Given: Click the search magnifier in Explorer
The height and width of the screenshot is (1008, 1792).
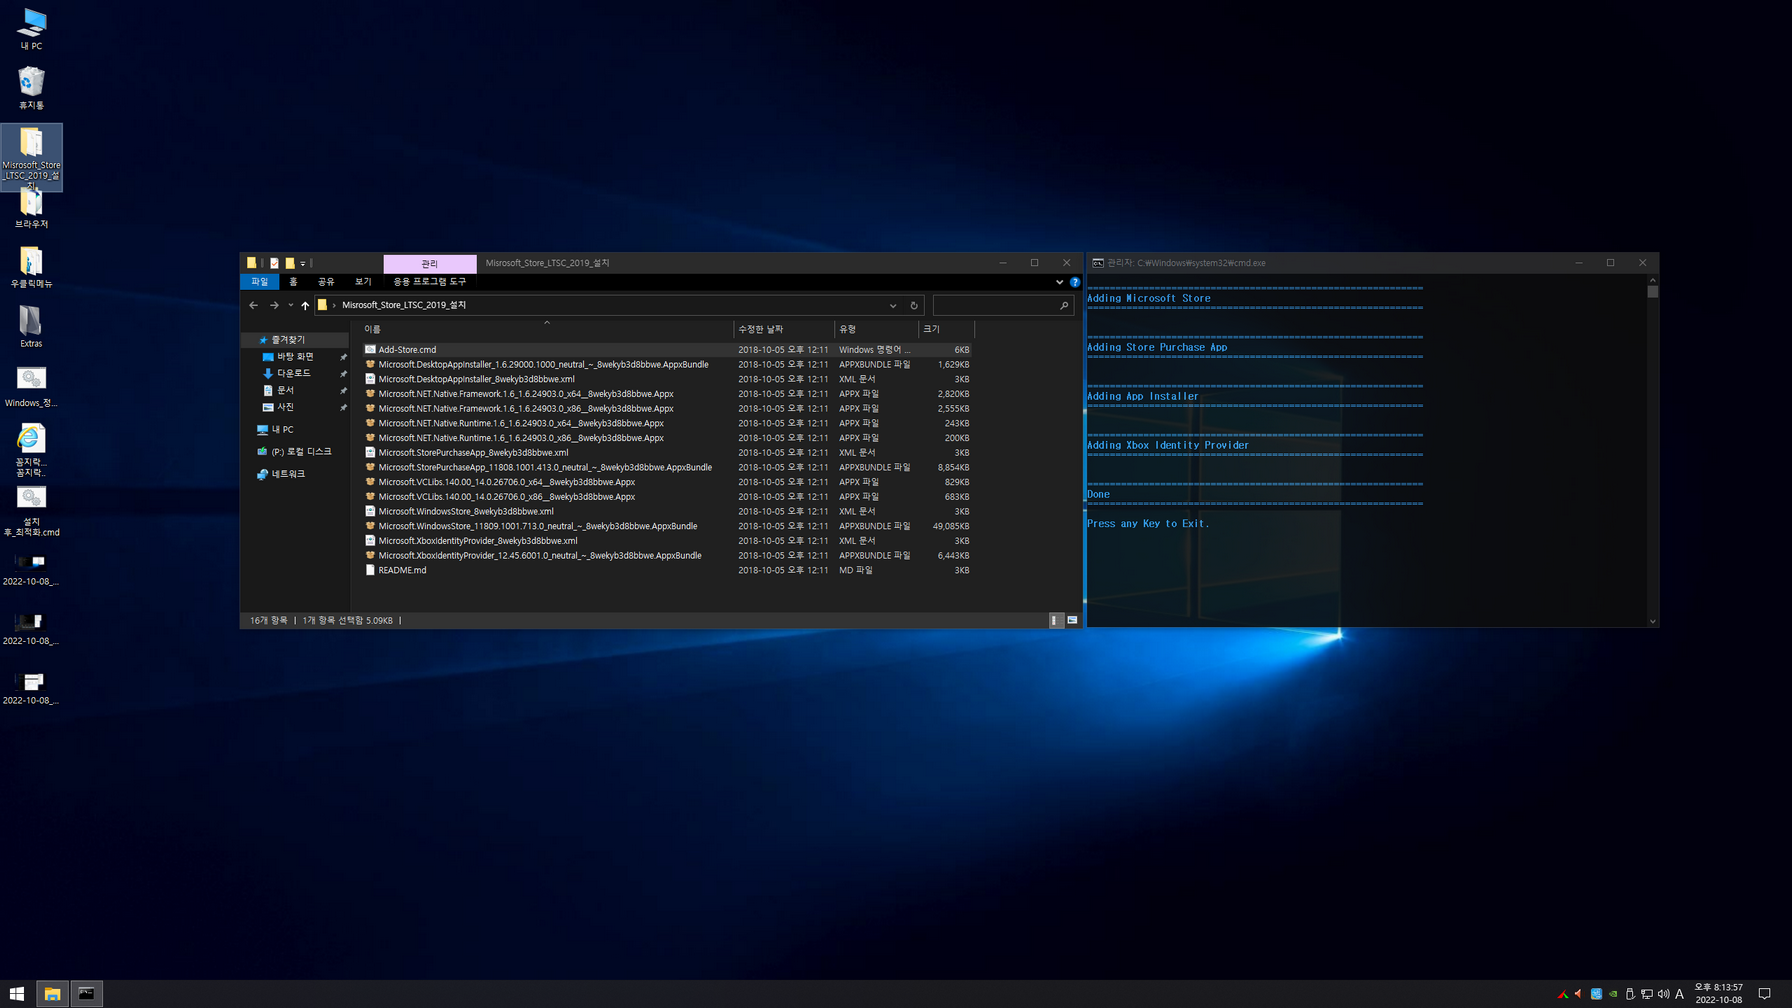Looking at the screenshot, I should point(1064,305).
